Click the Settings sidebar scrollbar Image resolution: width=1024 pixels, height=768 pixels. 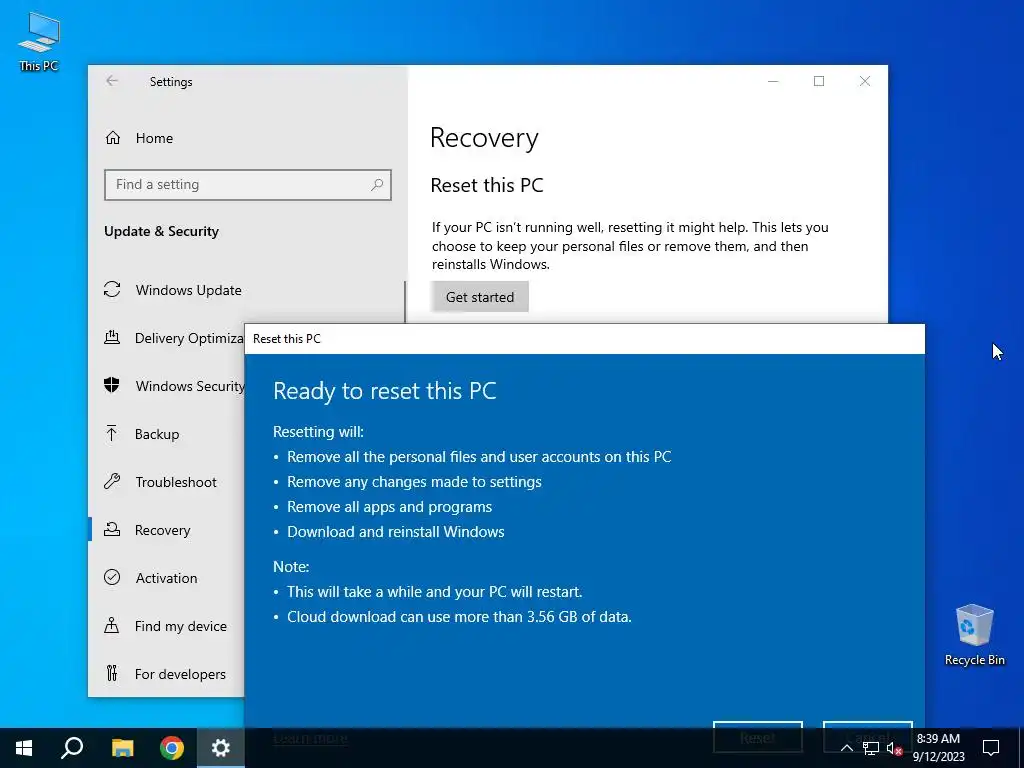[406, 302]
